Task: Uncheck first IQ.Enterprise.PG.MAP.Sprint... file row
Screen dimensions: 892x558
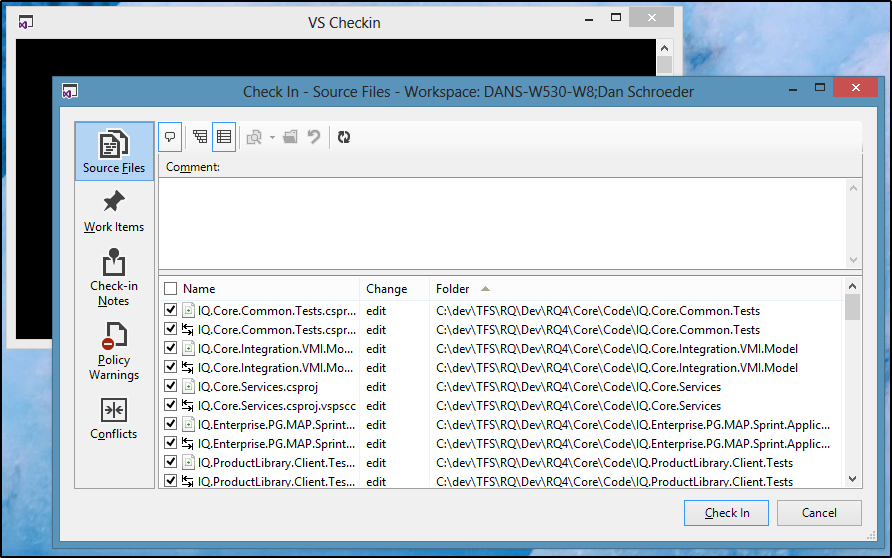Action: click(171, 424)
